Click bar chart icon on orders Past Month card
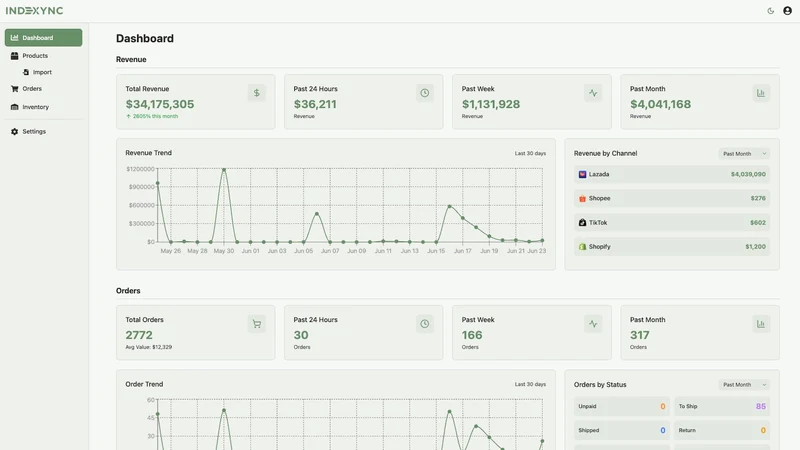The image size is (800, 450). (761, 324)
